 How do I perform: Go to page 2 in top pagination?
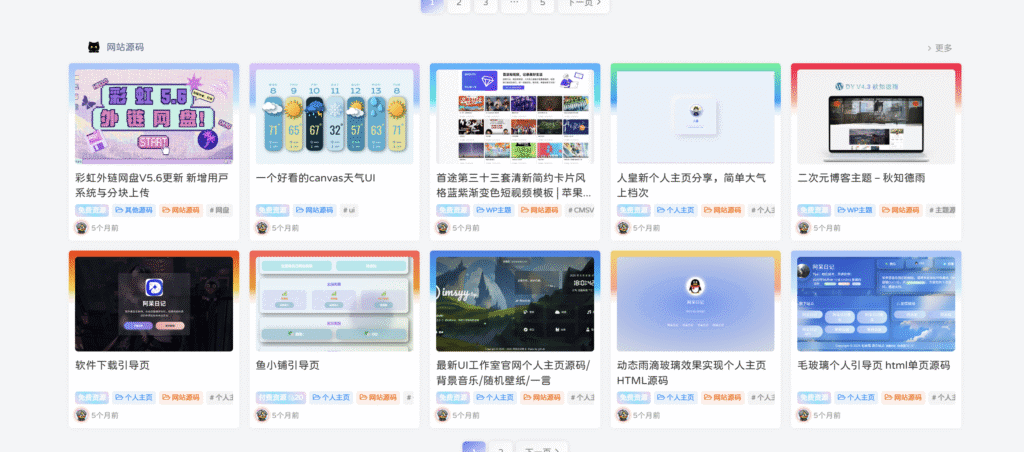coord(458,5)
